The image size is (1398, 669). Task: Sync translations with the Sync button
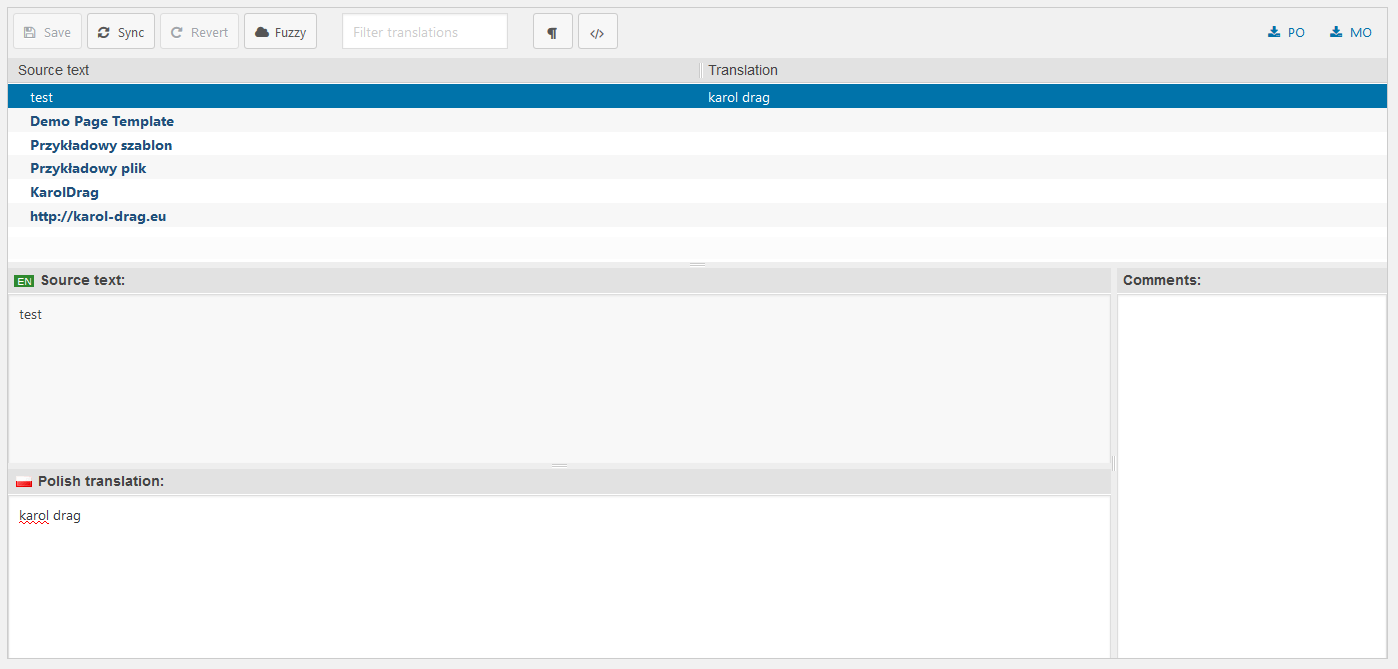click(x=121, y=32)
